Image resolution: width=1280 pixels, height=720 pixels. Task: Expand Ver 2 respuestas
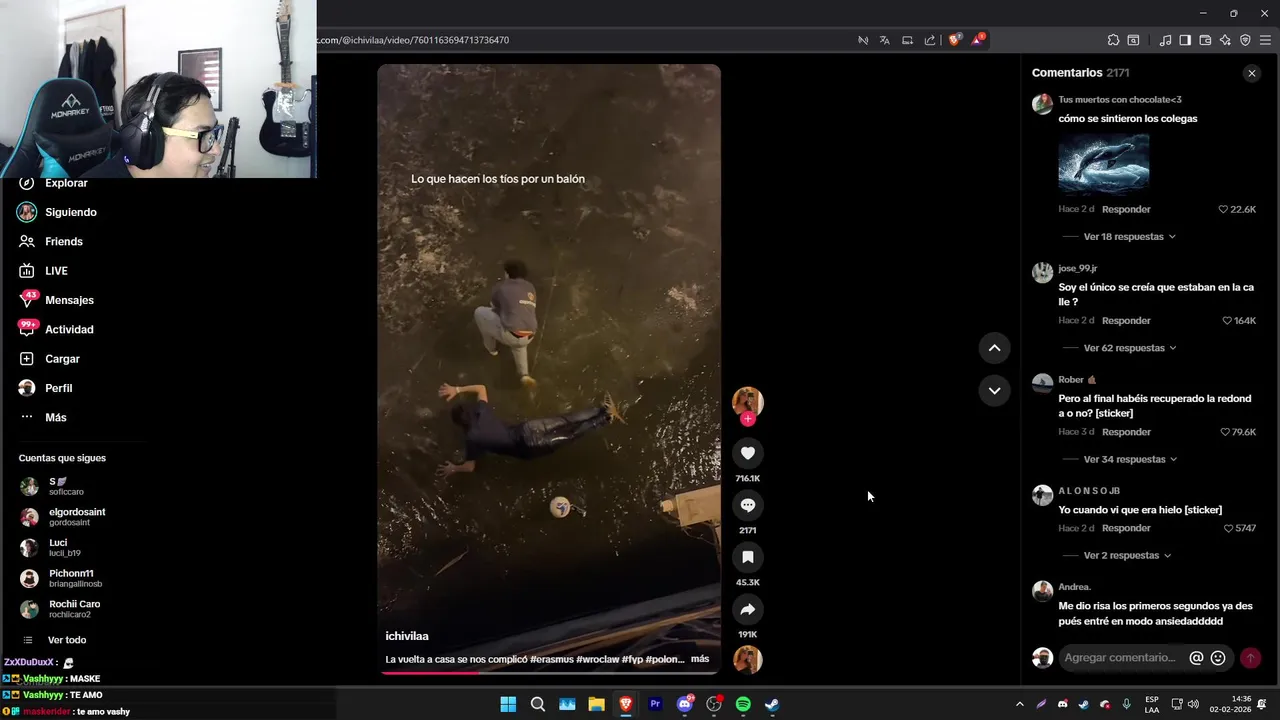pos(1127,555)
